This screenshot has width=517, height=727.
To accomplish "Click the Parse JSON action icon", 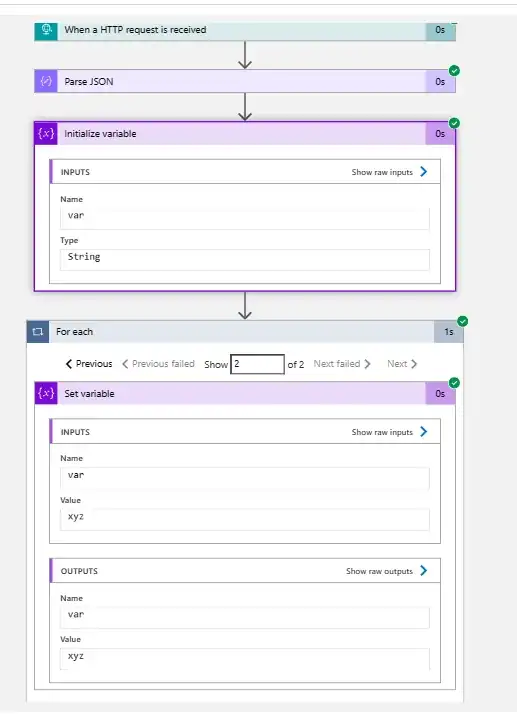I will [46, 82].
